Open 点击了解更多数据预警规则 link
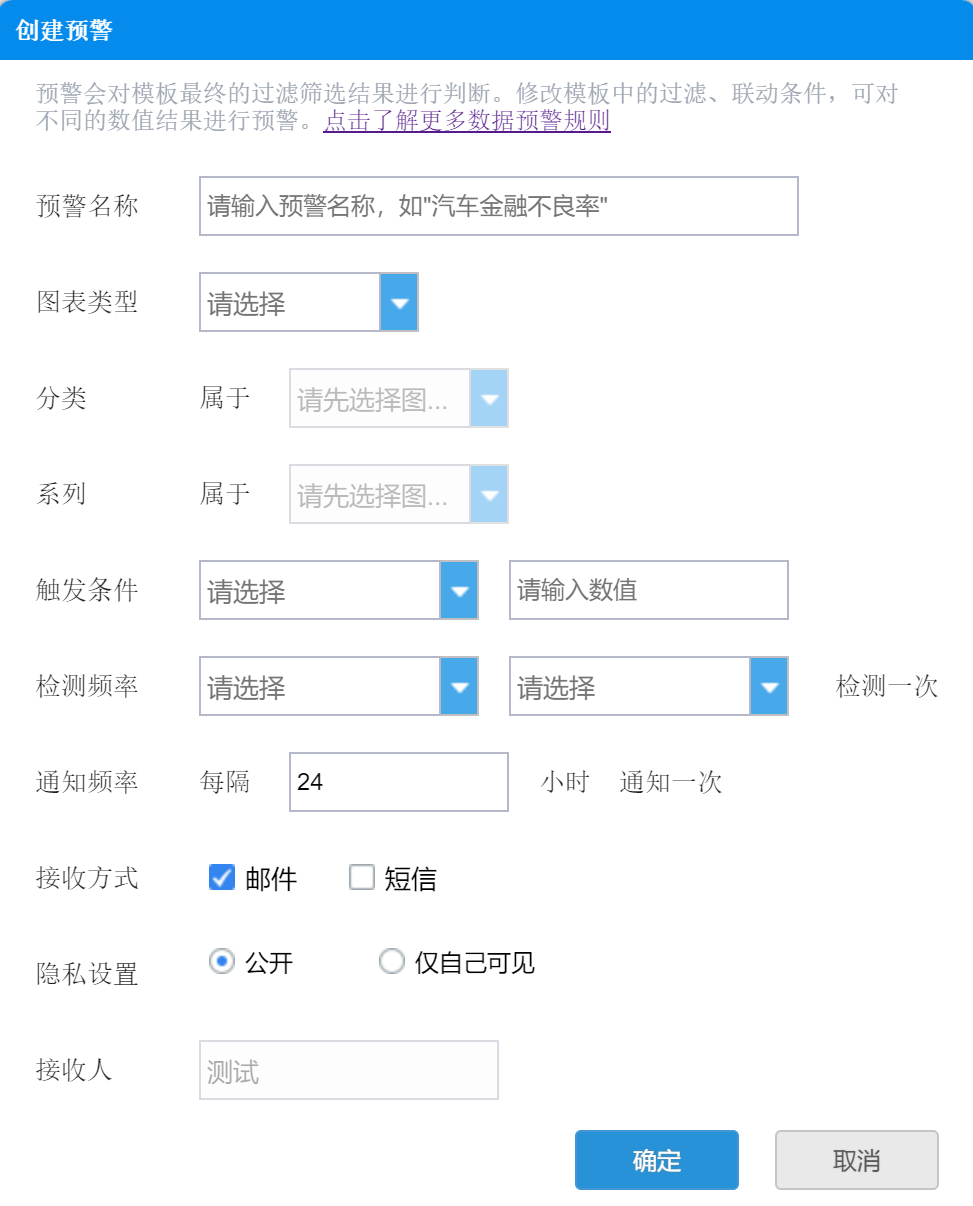The image size is (973, 1206). pos(467,122)
